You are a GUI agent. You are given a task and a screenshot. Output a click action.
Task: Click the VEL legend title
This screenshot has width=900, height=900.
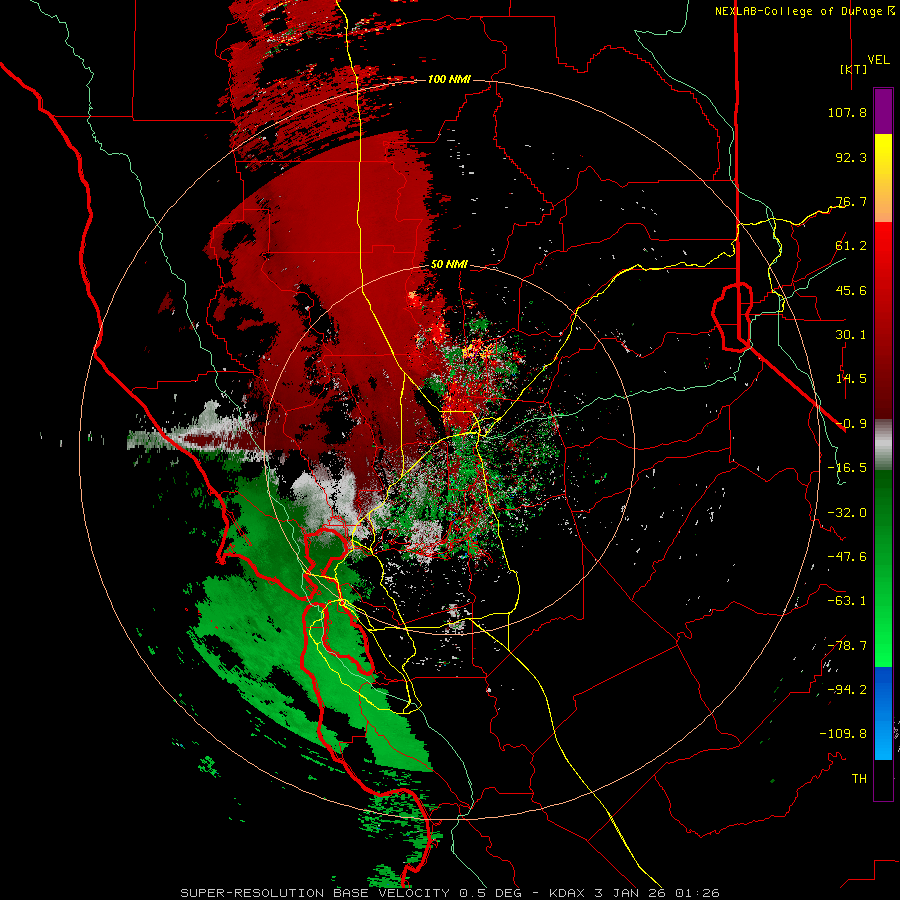(878, 60)
